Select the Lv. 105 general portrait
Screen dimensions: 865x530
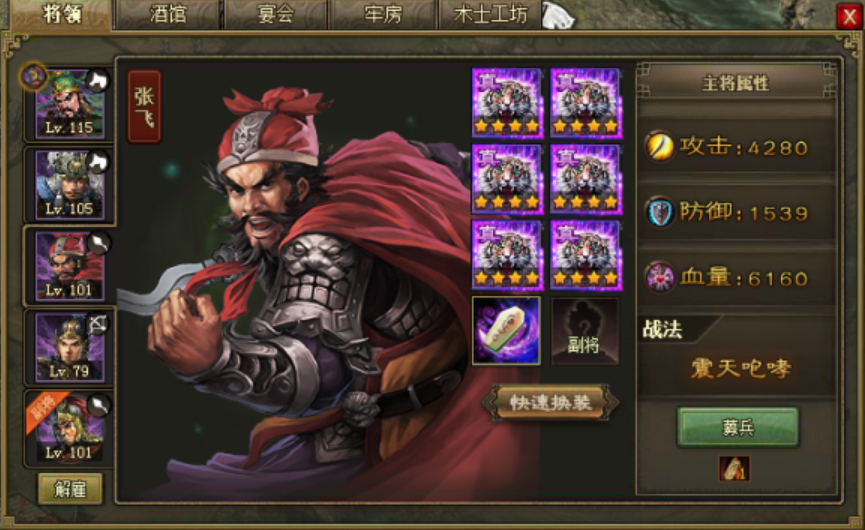tap(70, 185)
